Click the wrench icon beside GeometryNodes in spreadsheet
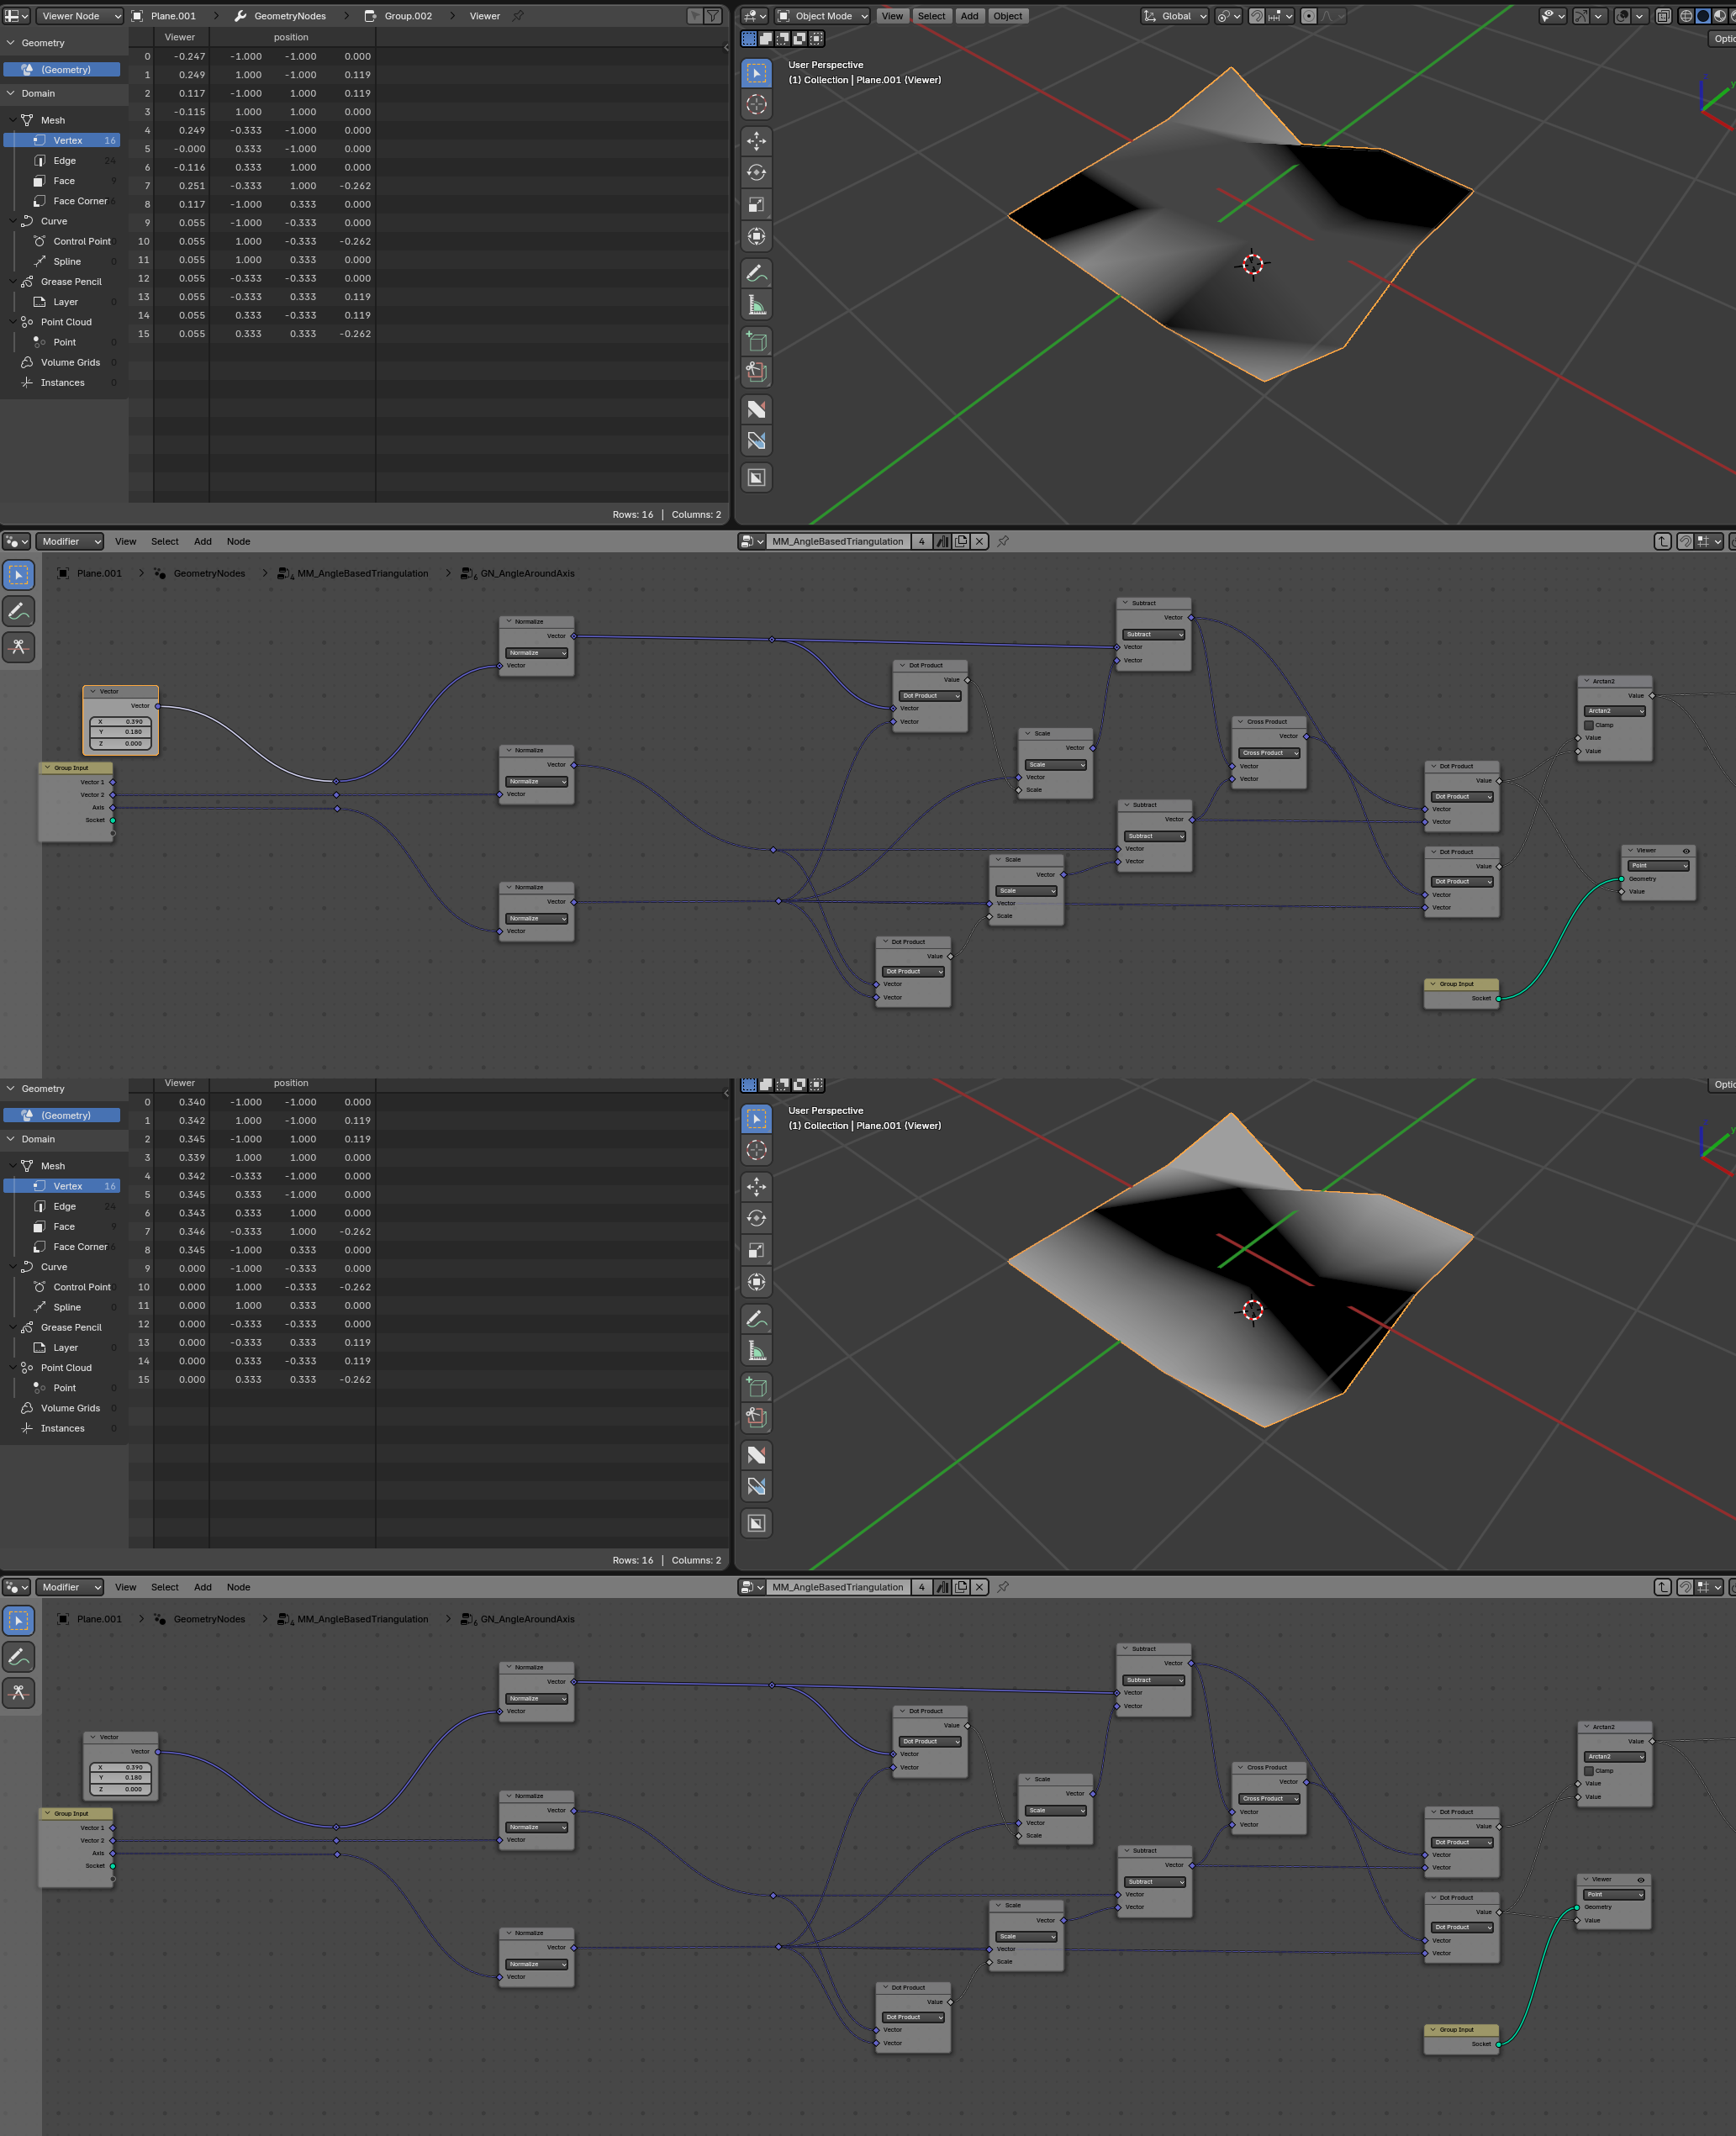Screen dimensions: 1736x2136 tap(240, 16)
